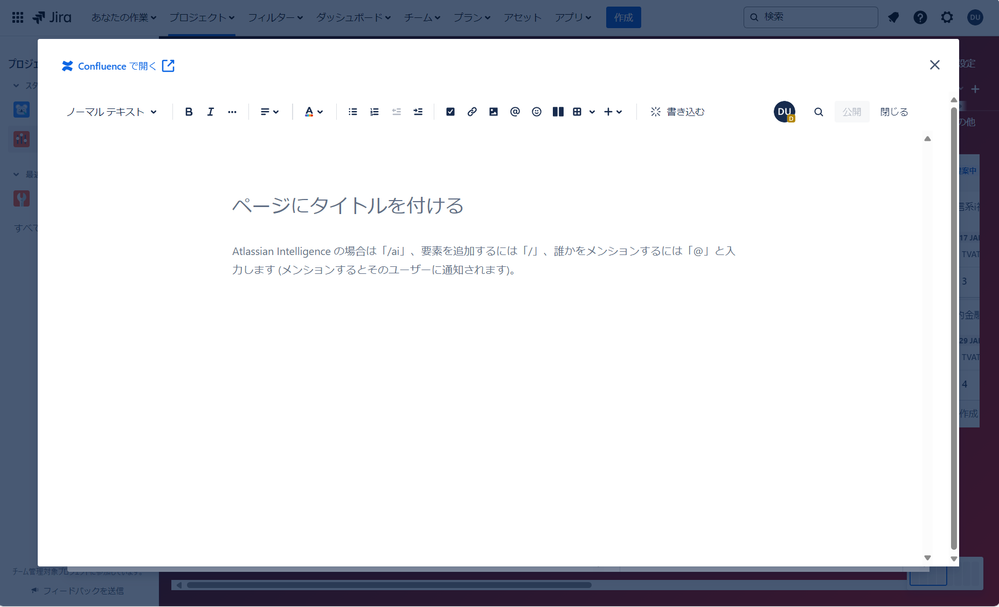Click the 作成 create button

coord(623,17)
